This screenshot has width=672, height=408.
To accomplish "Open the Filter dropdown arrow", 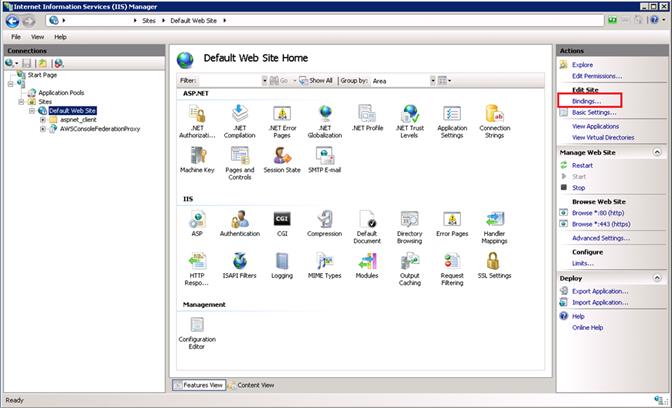I will (x=264, y=81).
